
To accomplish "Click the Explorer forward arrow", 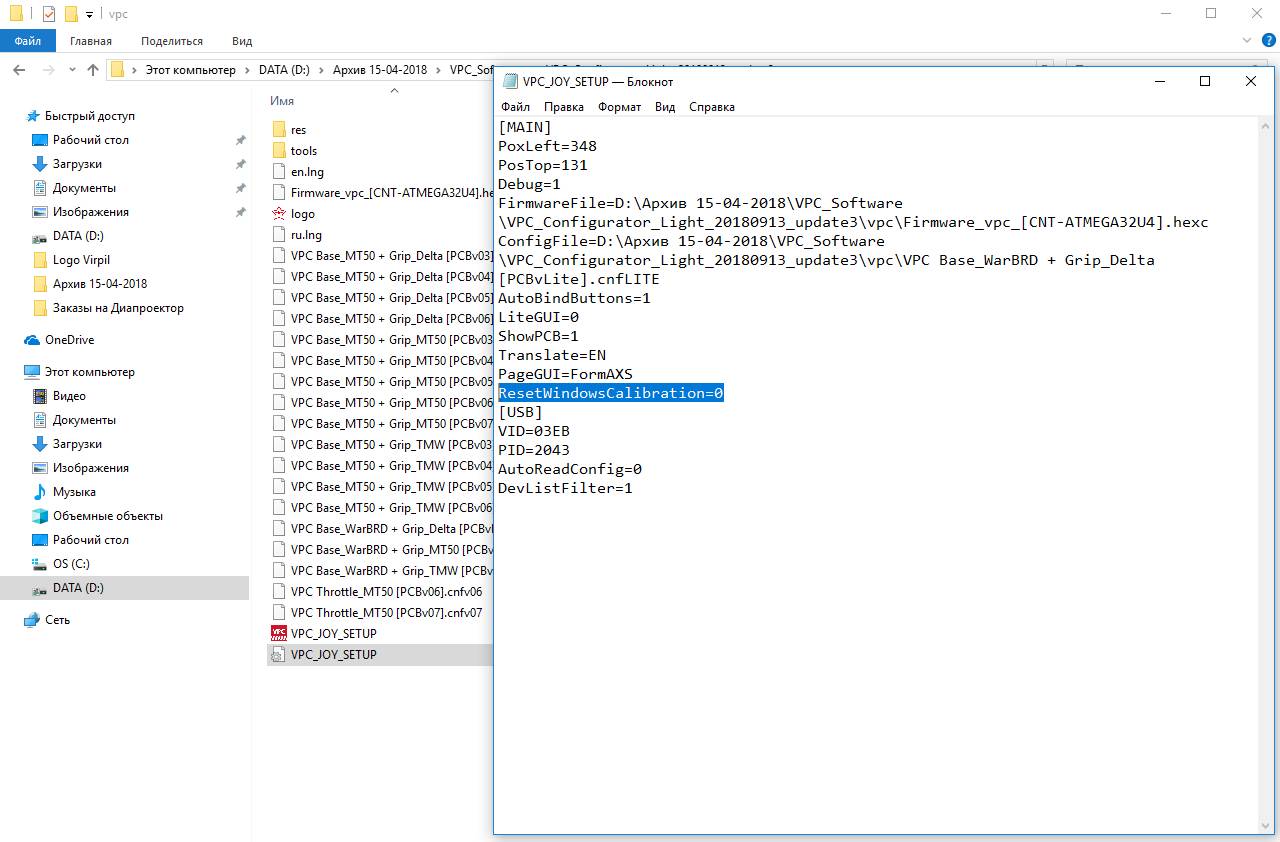I will 48,70.
